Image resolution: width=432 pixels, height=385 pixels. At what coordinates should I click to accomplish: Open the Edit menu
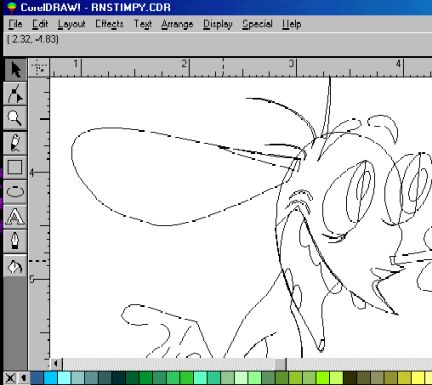[x=40, y=24]
